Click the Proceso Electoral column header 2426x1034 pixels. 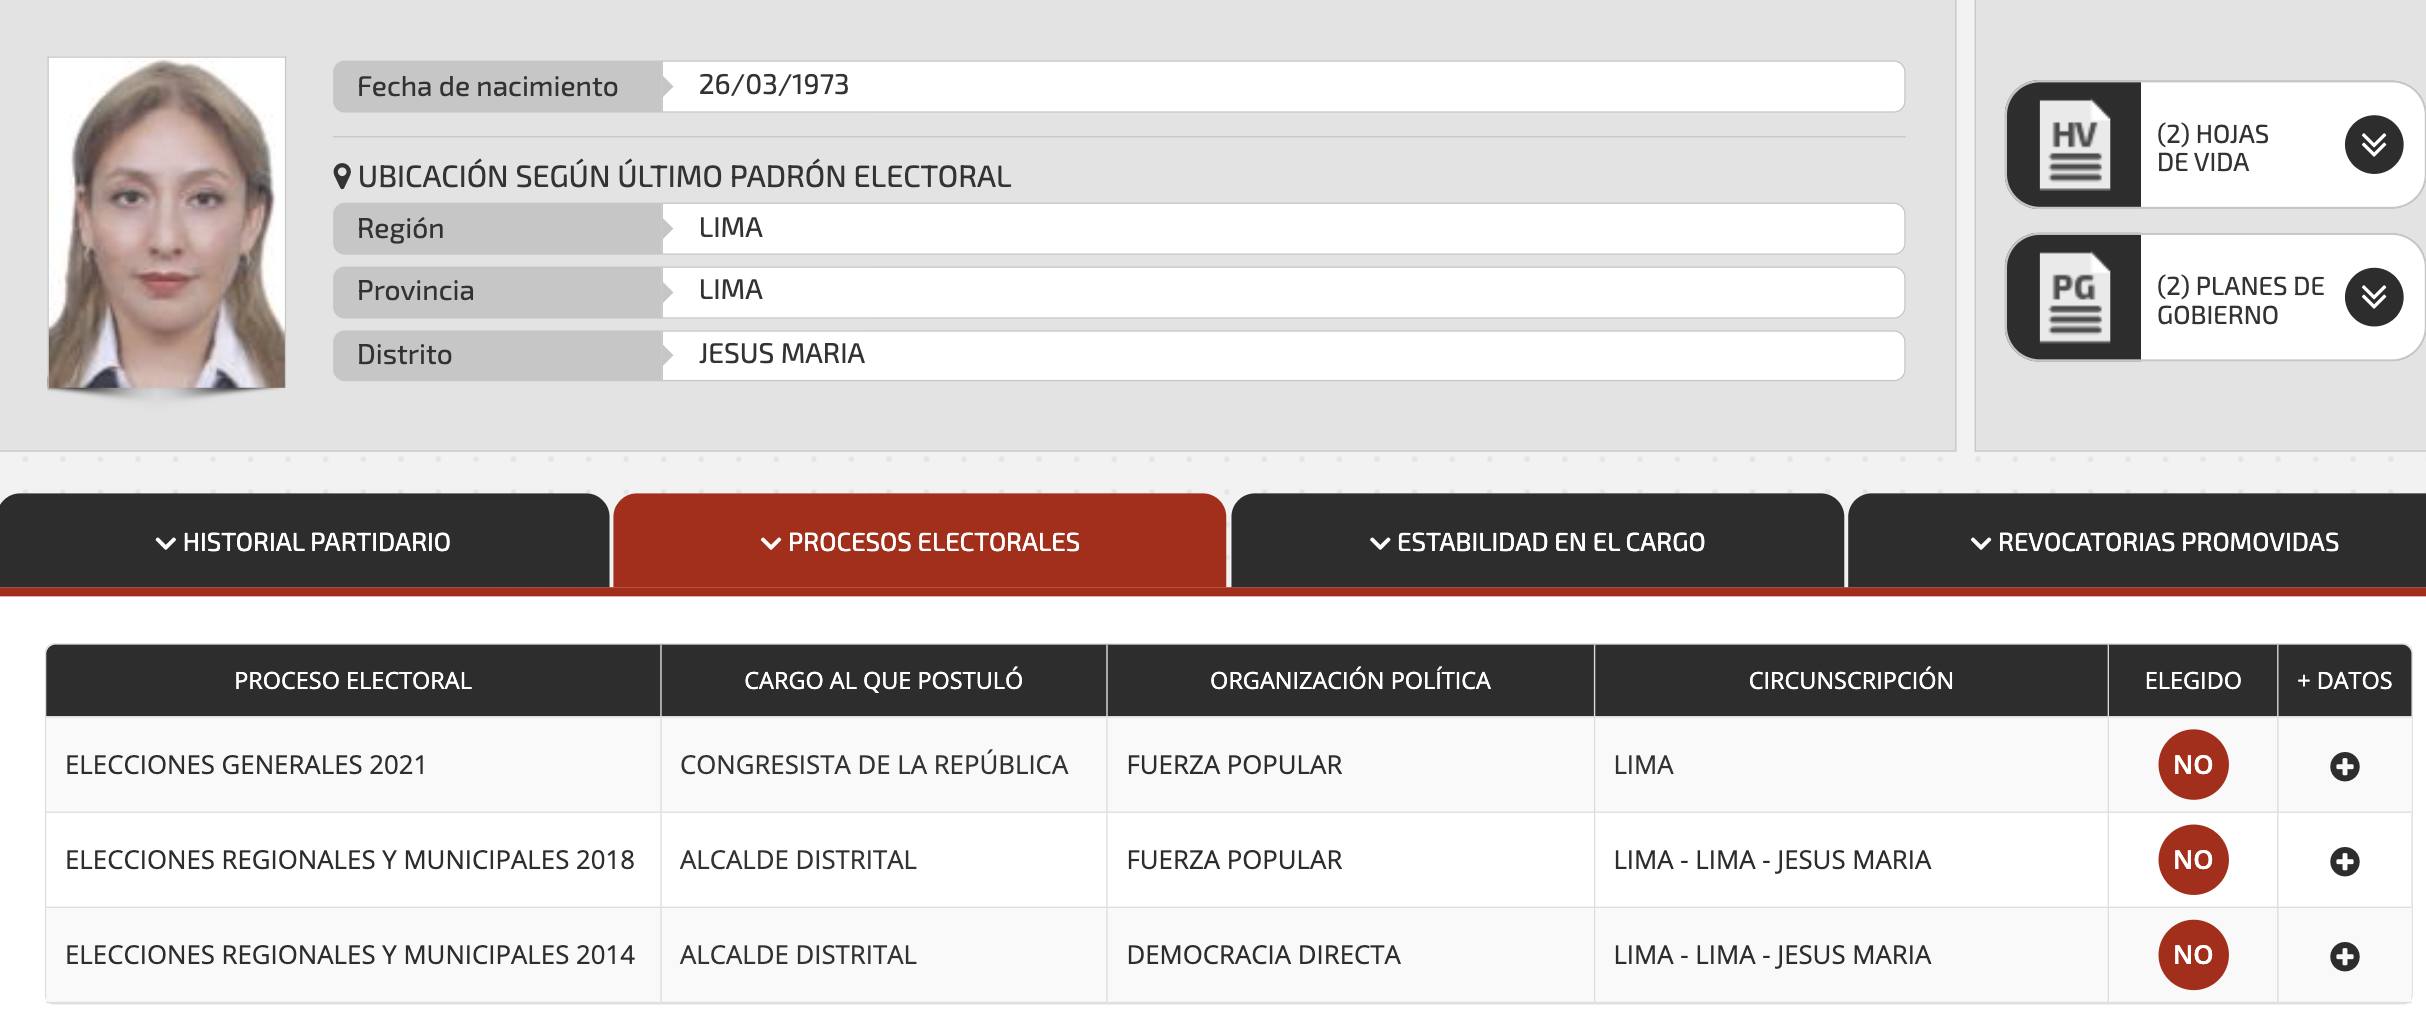352,681
